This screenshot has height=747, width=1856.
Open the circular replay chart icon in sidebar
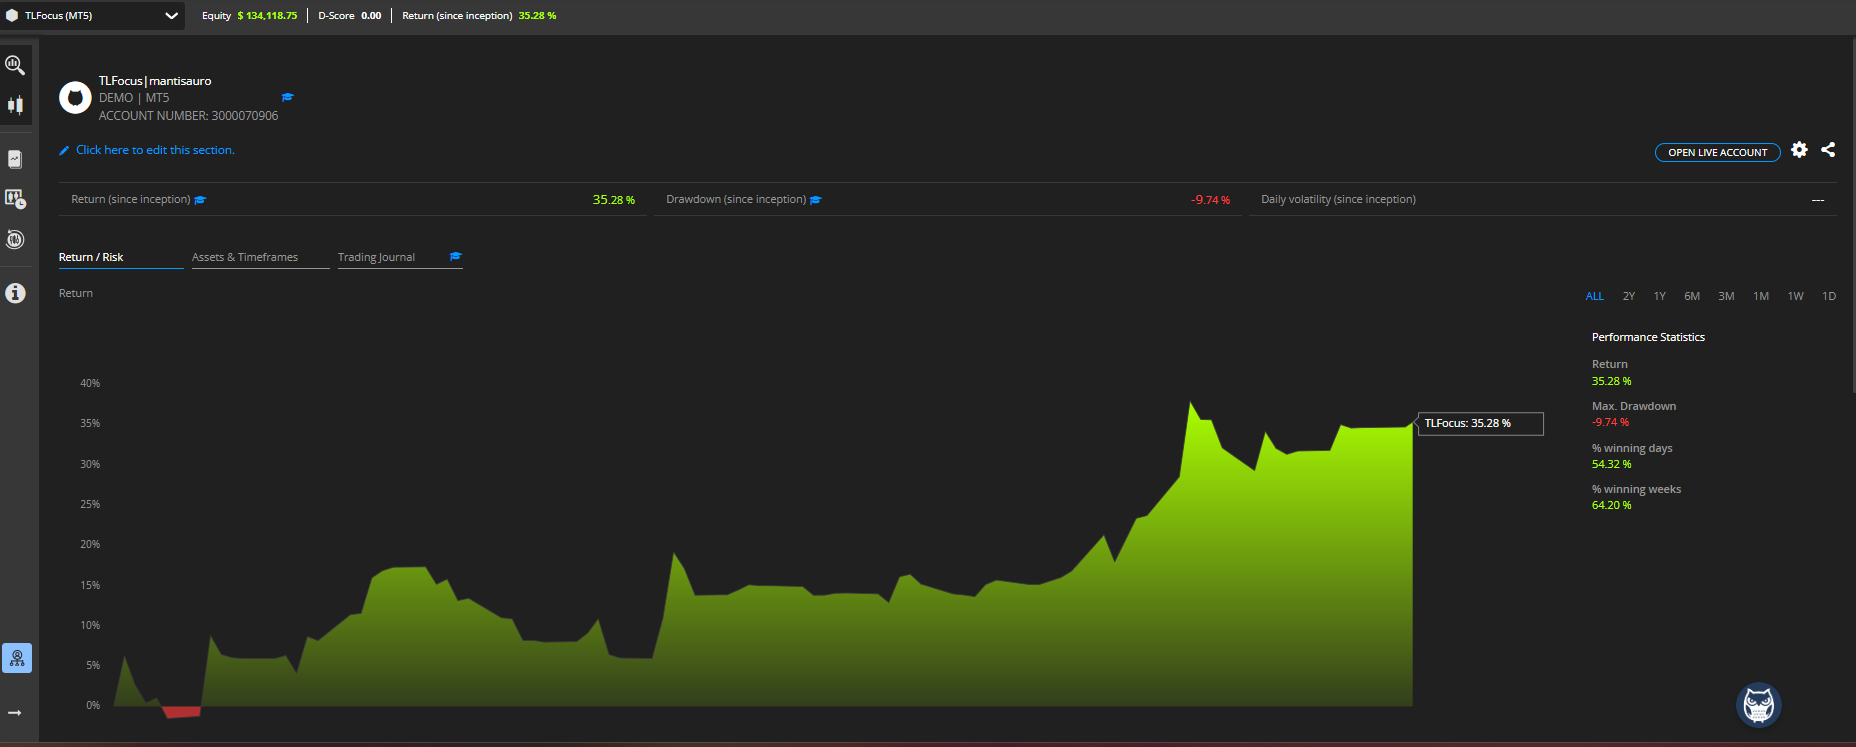(15, 239)
